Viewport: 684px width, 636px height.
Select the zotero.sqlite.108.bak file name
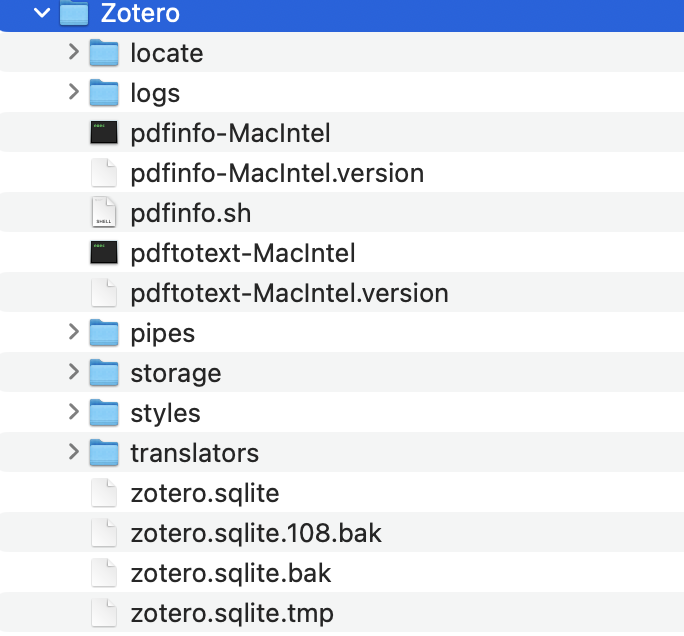[x=256, y=533]
